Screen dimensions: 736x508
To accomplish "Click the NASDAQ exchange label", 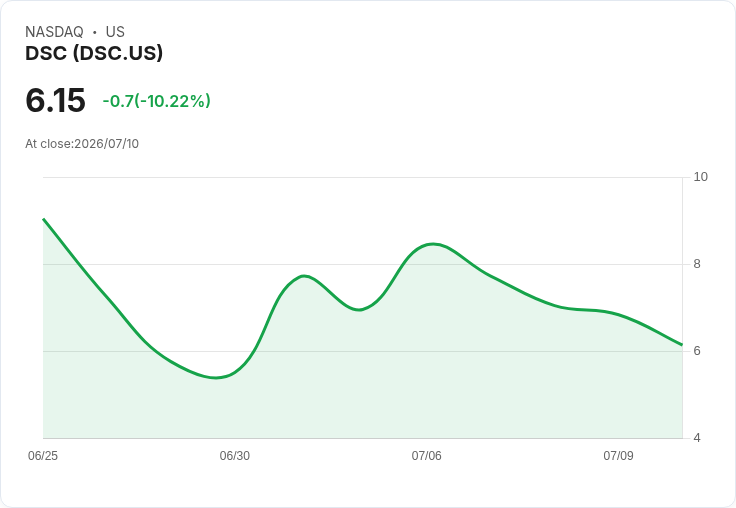I will point(54,32).
